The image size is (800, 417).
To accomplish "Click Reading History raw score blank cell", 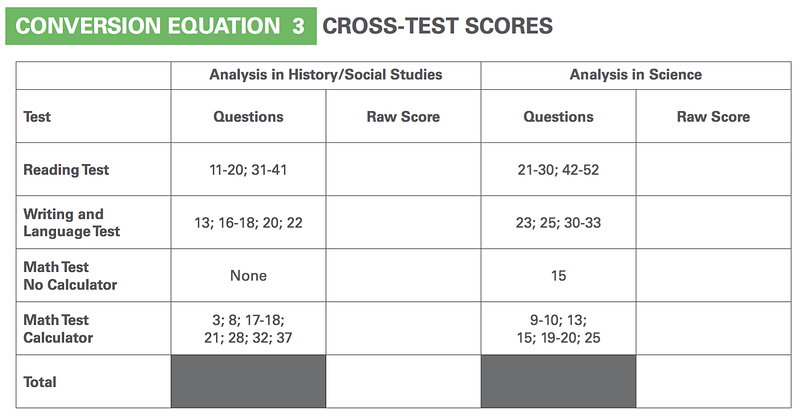I will coord(403,169).
